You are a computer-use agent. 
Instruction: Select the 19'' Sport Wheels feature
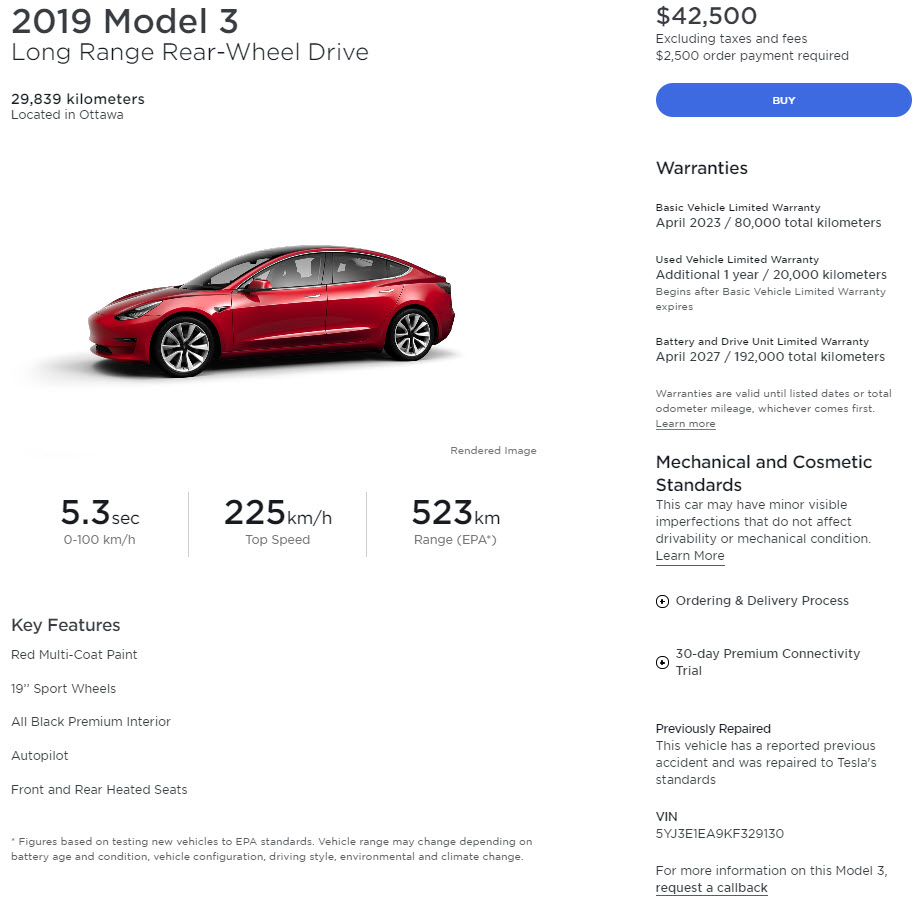(63, 689)
